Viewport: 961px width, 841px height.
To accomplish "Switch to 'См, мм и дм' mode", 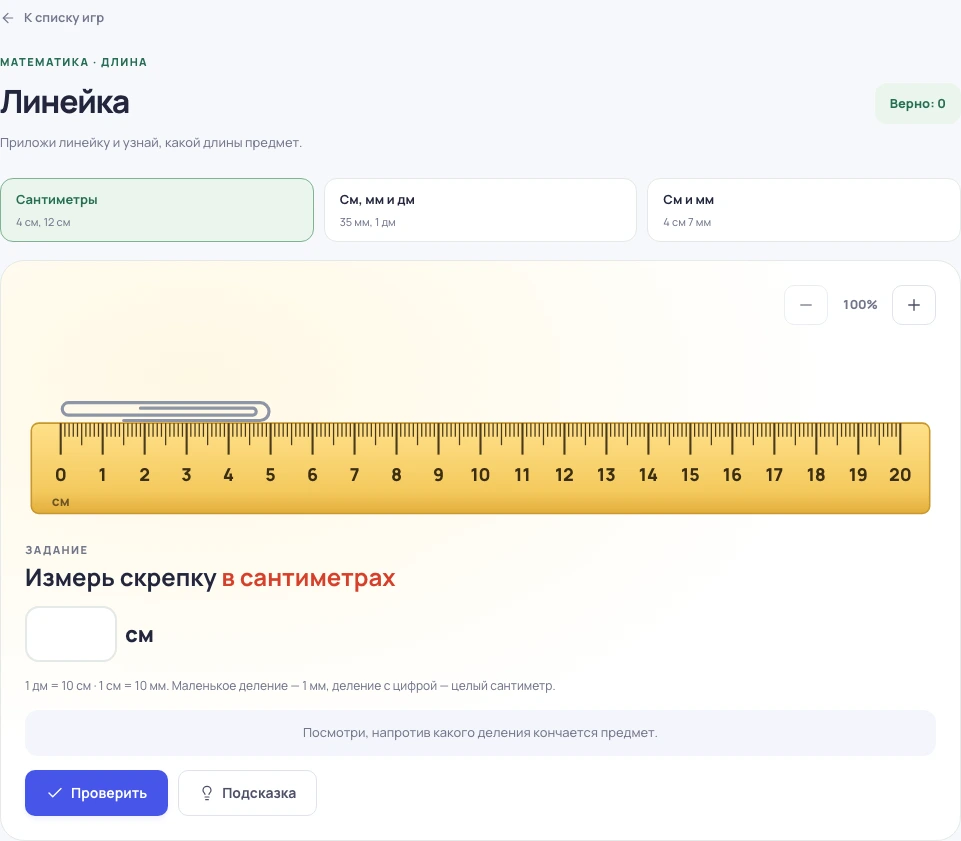I will pos(480,210).
